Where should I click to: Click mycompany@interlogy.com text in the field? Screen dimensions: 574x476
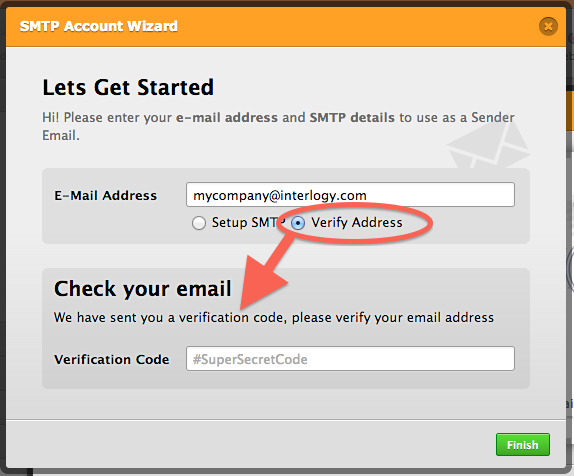click(x=280, y=196)
